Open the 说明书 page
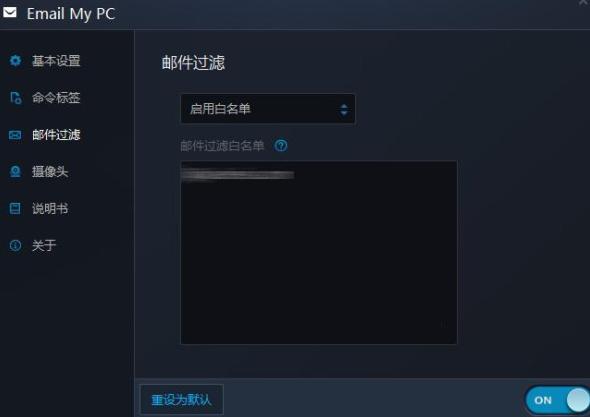The image size is (590, 417). click(x=50, y=208)
